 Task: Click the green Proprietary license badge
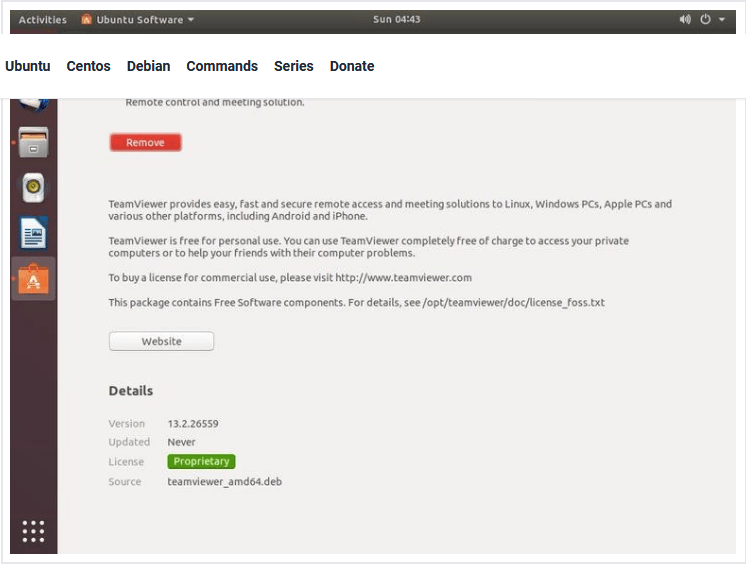point(201,461)
